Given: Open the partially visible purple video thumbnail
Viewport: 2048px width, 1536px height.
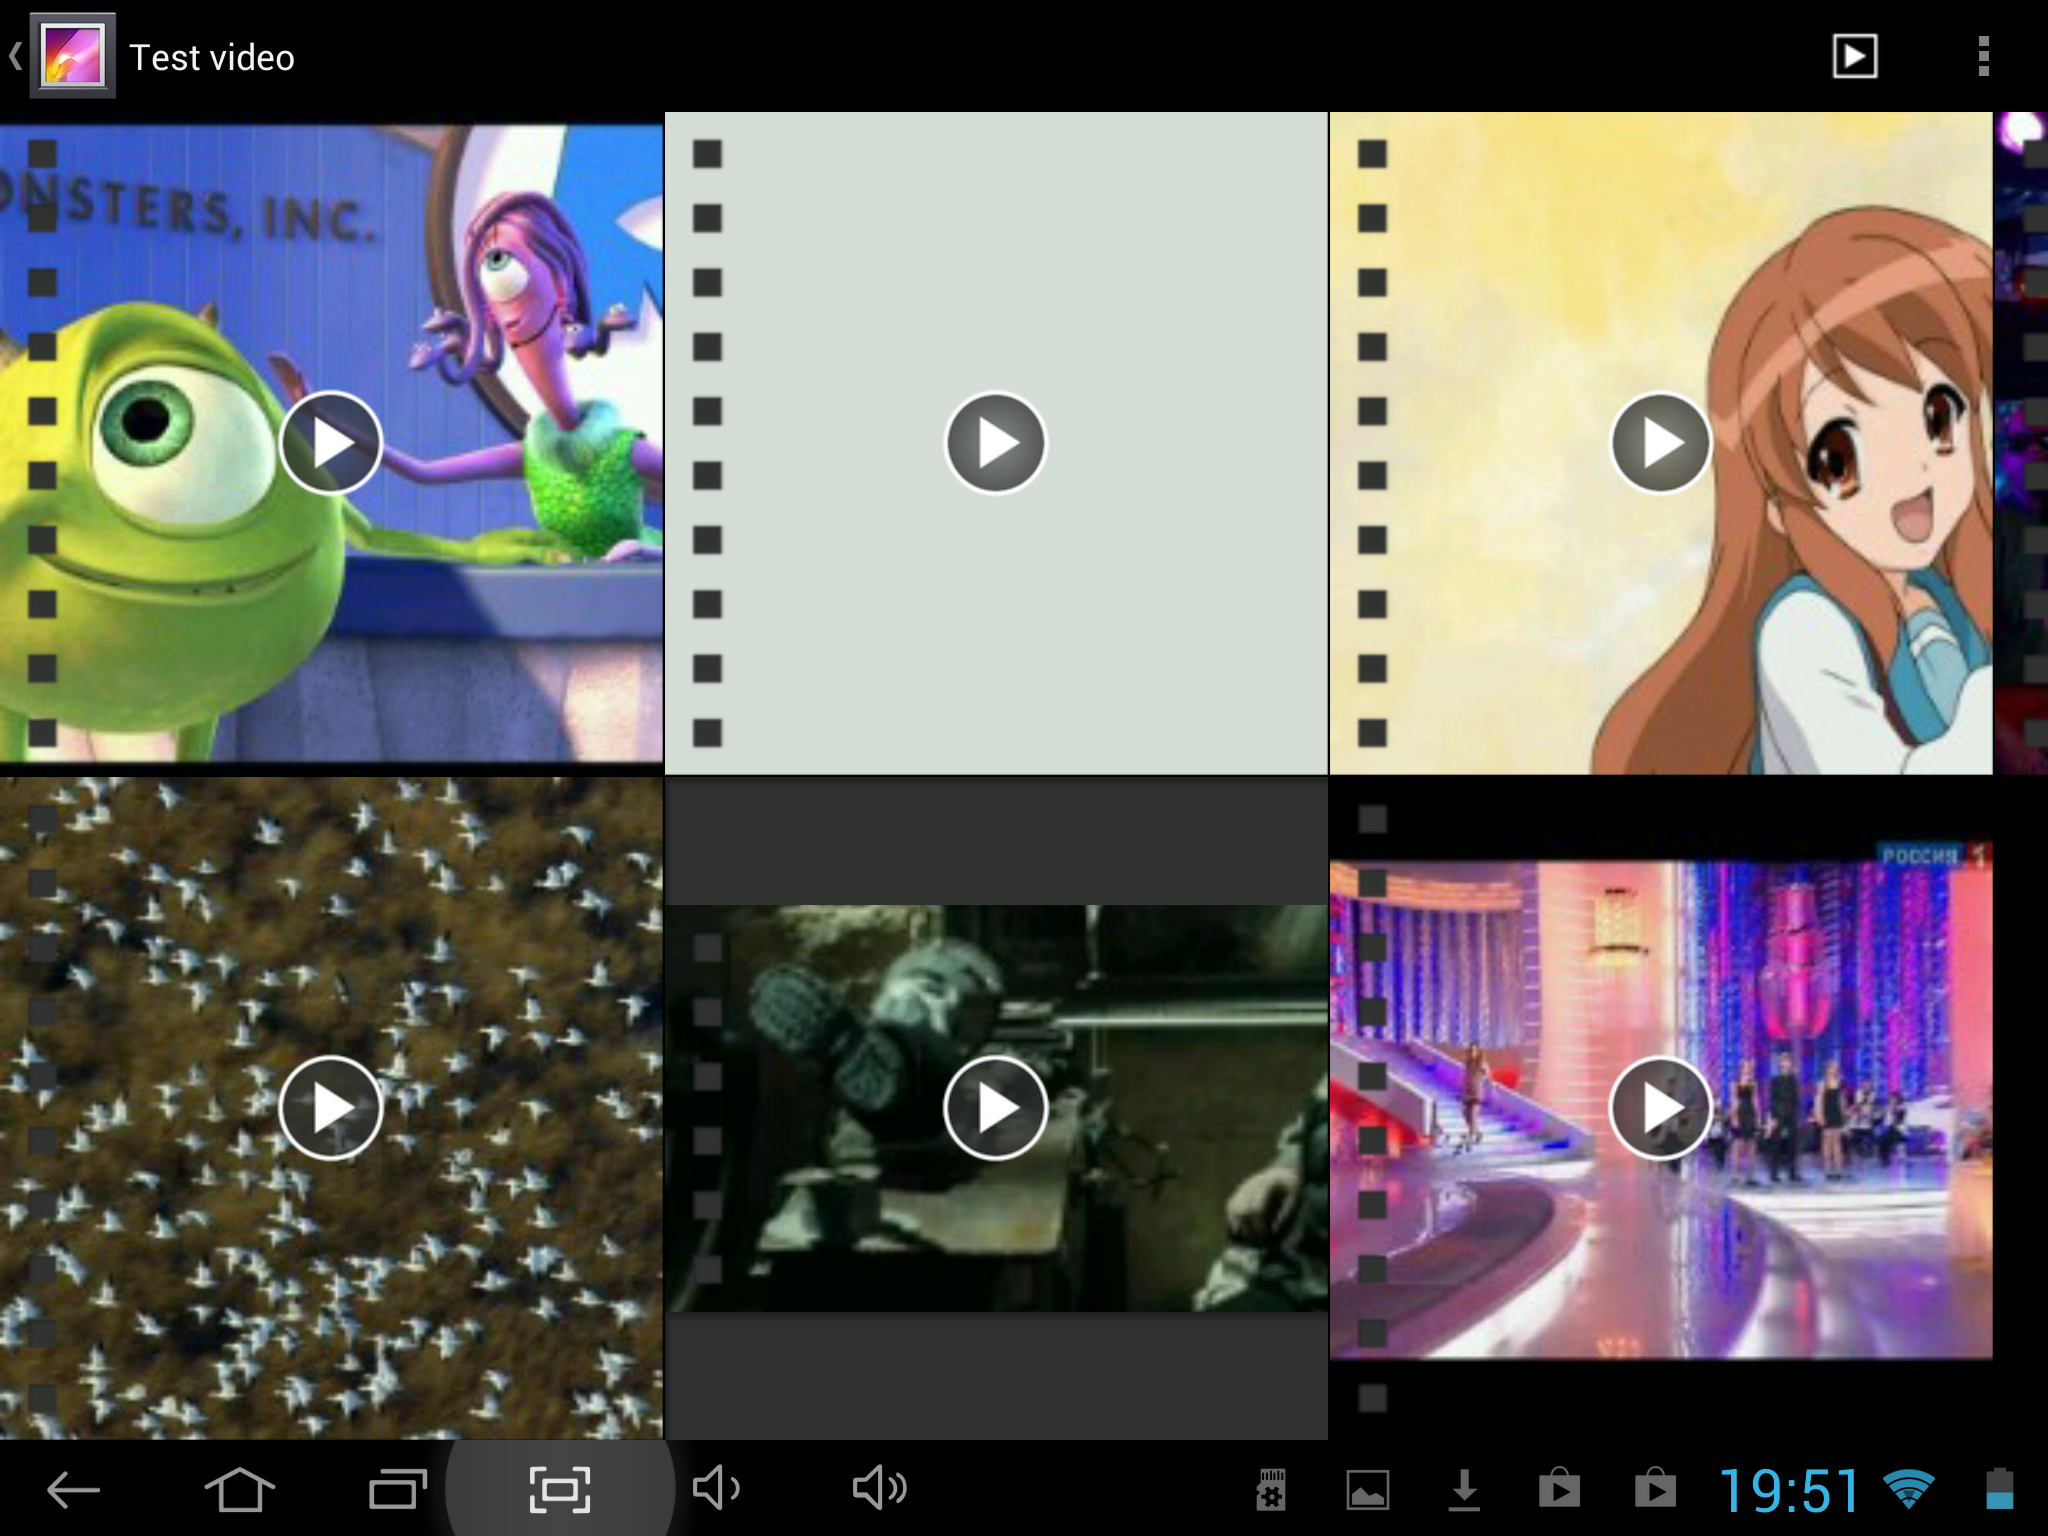Looking at the screenshot, I should 2022,443.
